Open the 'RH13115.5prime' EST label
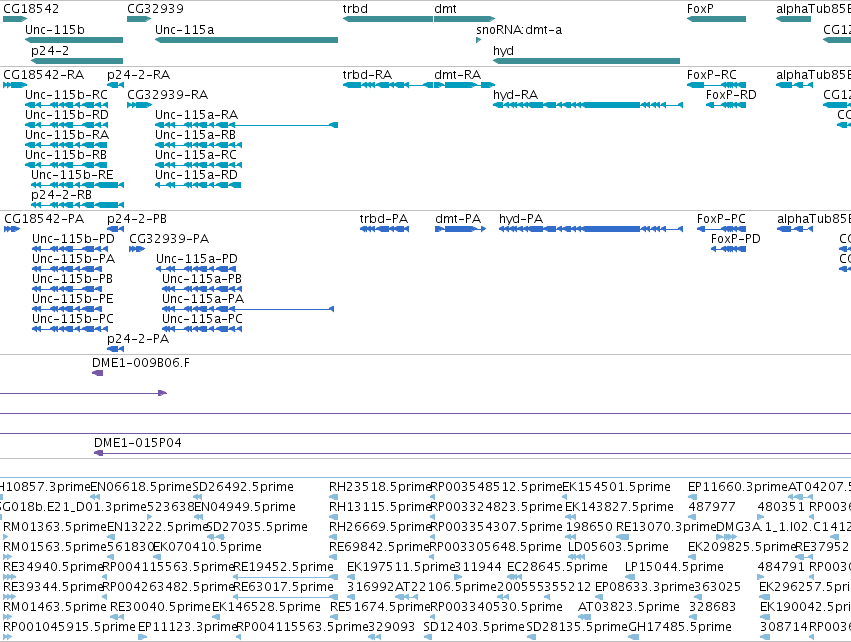Image resolution: width=851 pixels, height=642 pixels. tap(379, 507)
